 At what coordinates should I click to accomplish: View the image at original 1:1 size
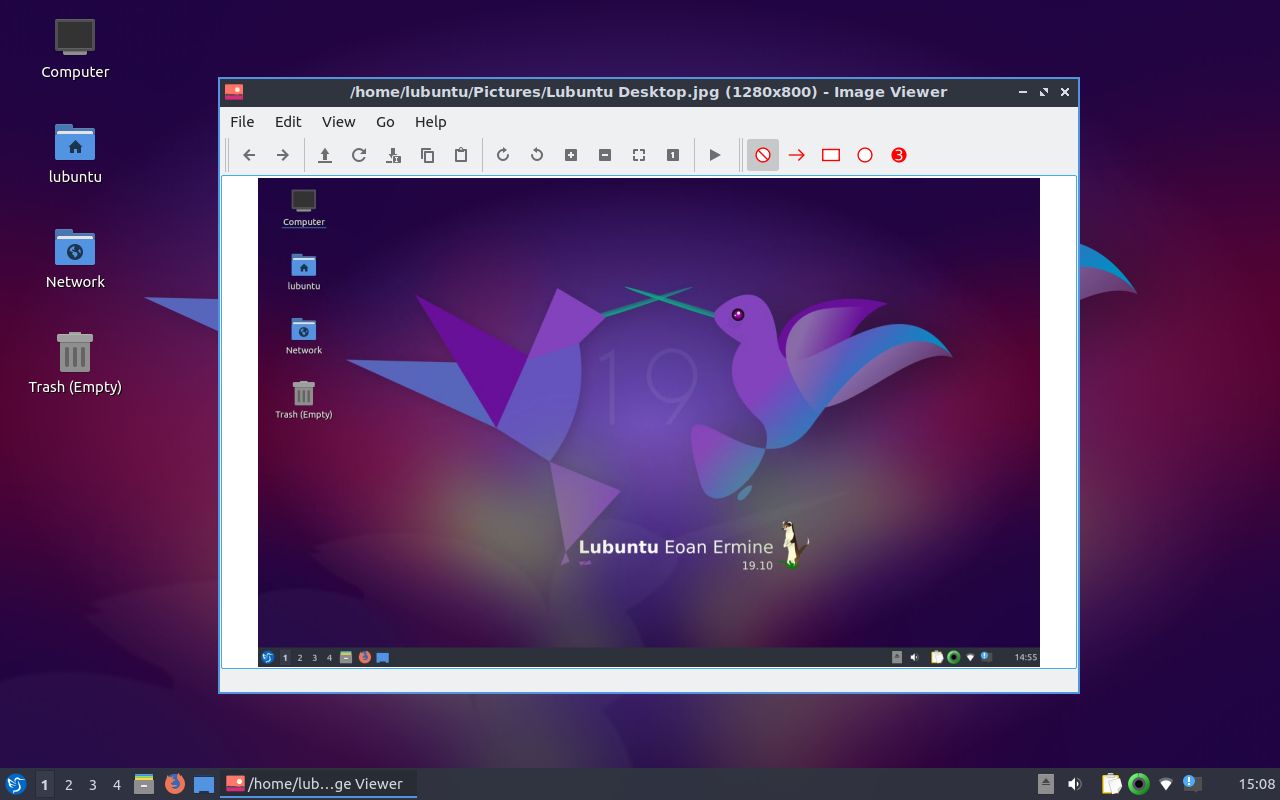[x=672, y=155]
